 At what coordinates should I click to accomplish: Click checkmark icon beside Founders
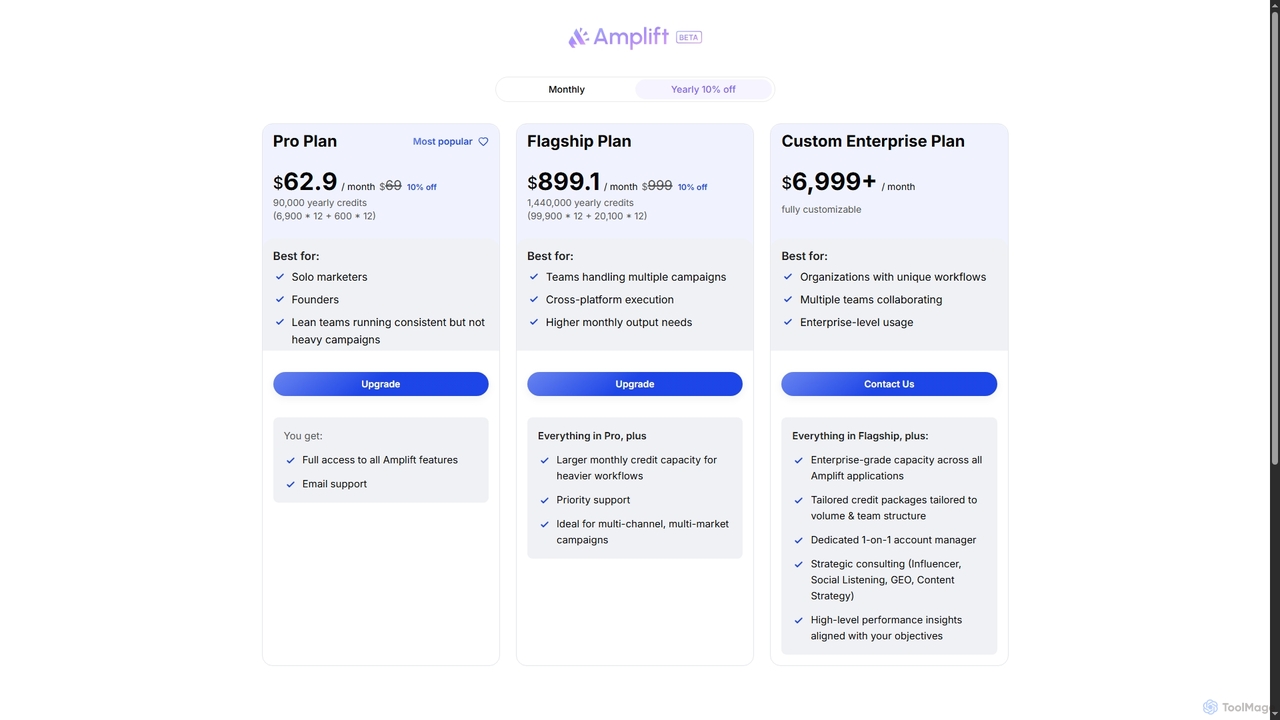[x=280, y=300]
